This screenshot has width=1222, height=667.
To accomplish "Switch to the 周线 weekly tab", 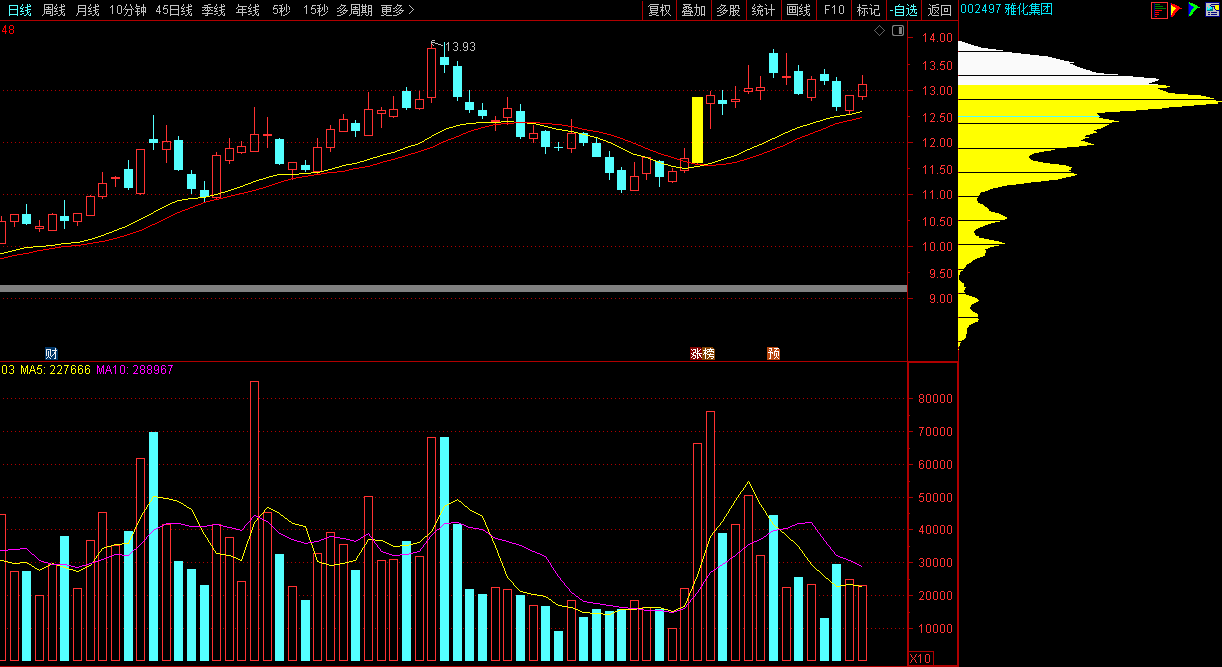I will (53, 10).
